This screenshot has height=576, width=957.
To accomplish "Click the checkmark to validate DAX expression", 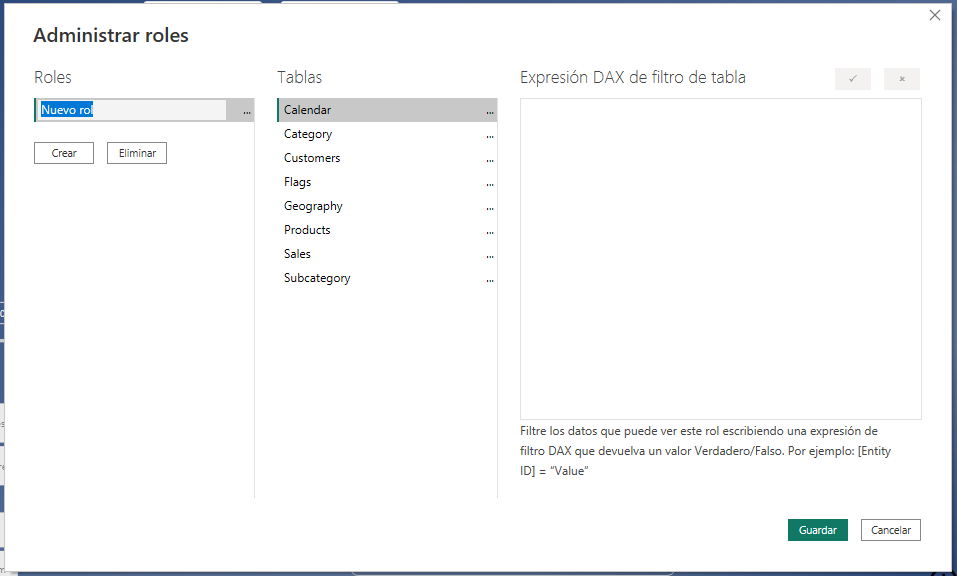I will [x=852, y=79].
